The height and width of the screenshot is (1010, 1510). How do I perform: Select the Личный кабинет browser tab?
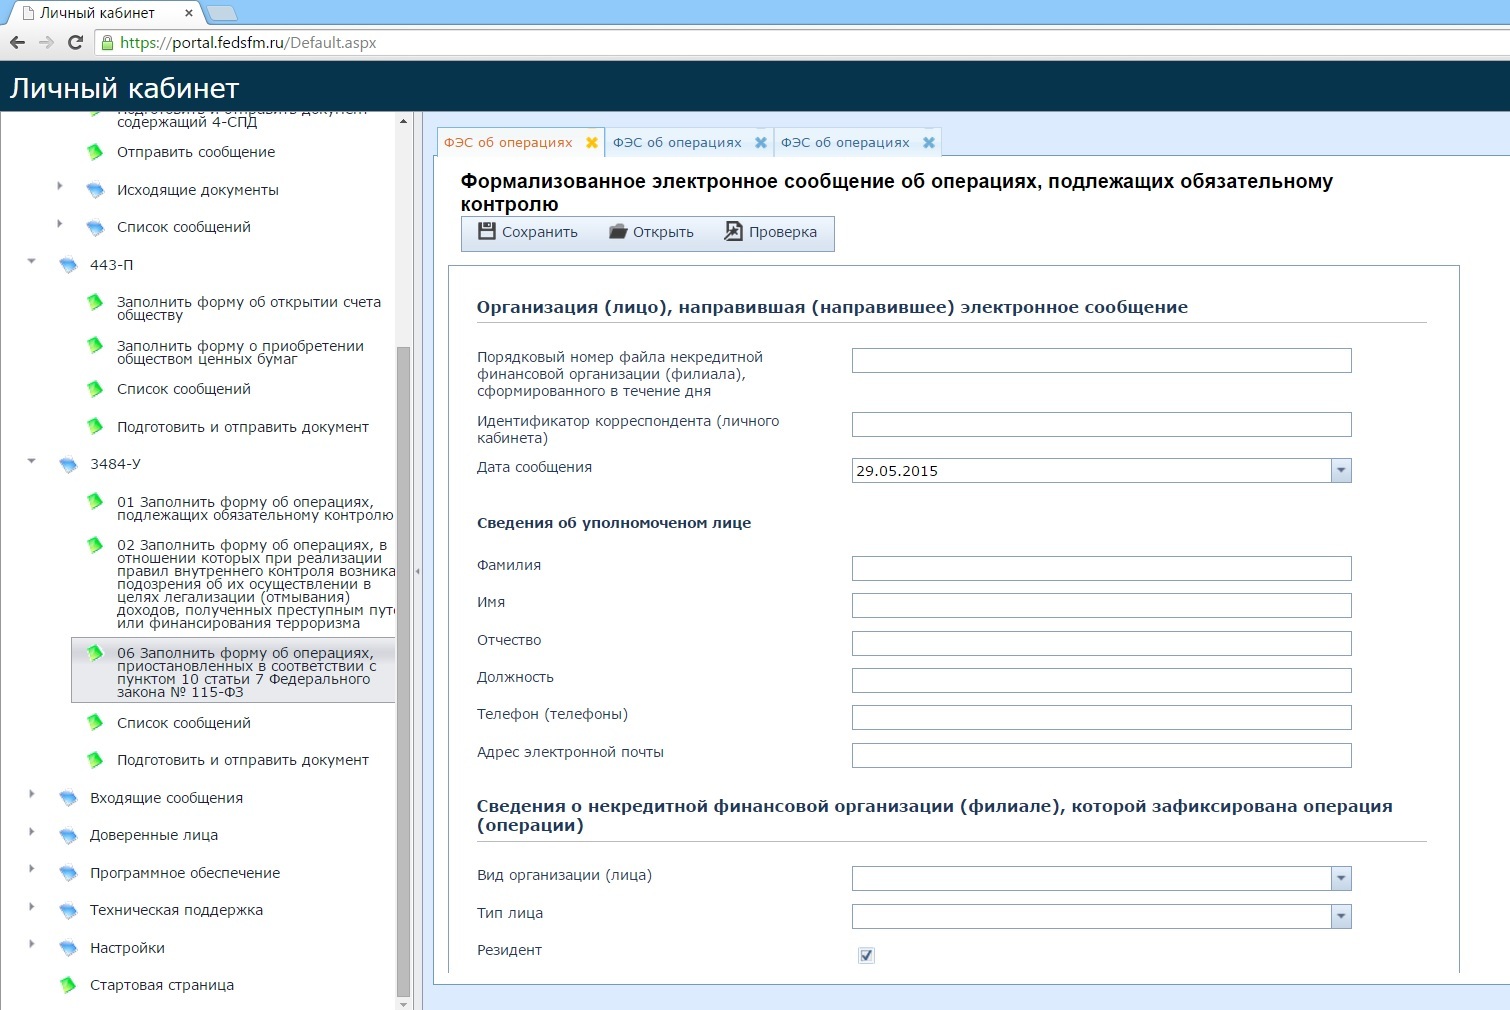104,13
